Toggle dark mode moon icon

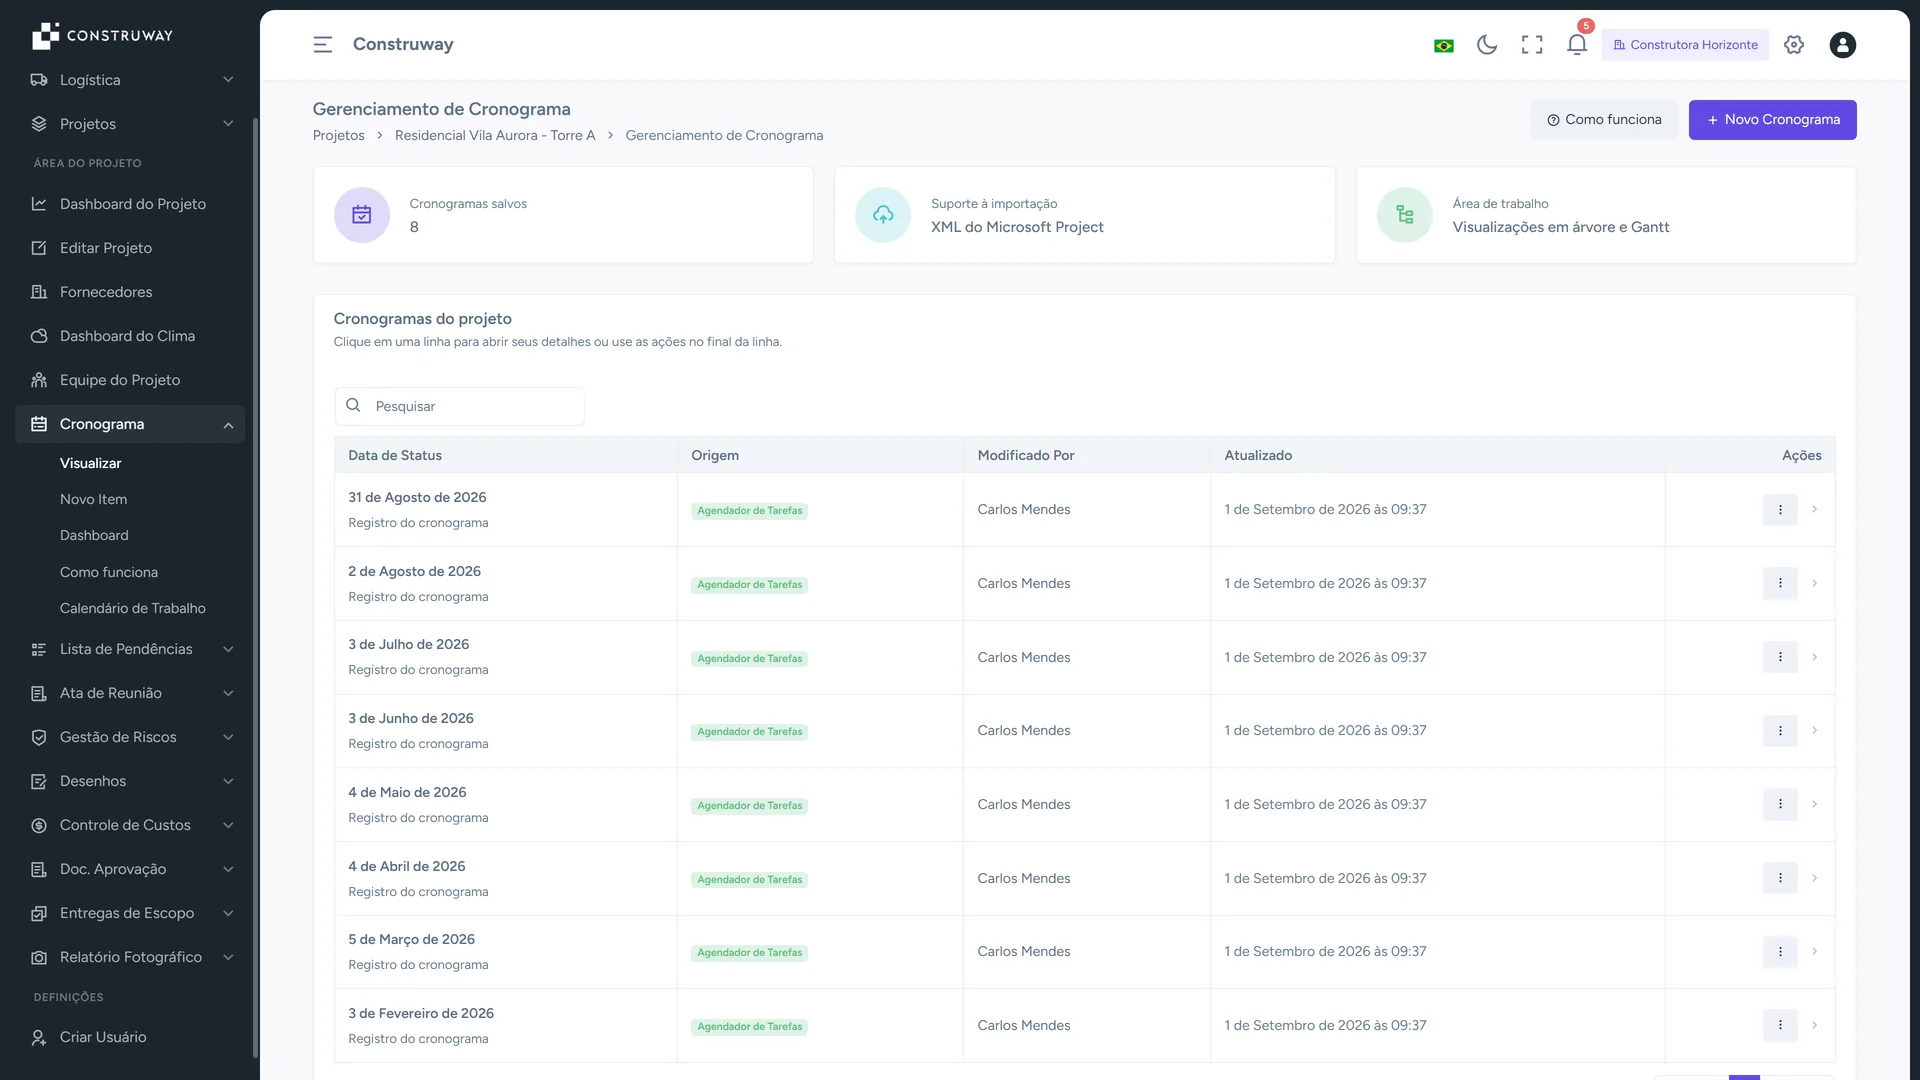point(1487,45)
